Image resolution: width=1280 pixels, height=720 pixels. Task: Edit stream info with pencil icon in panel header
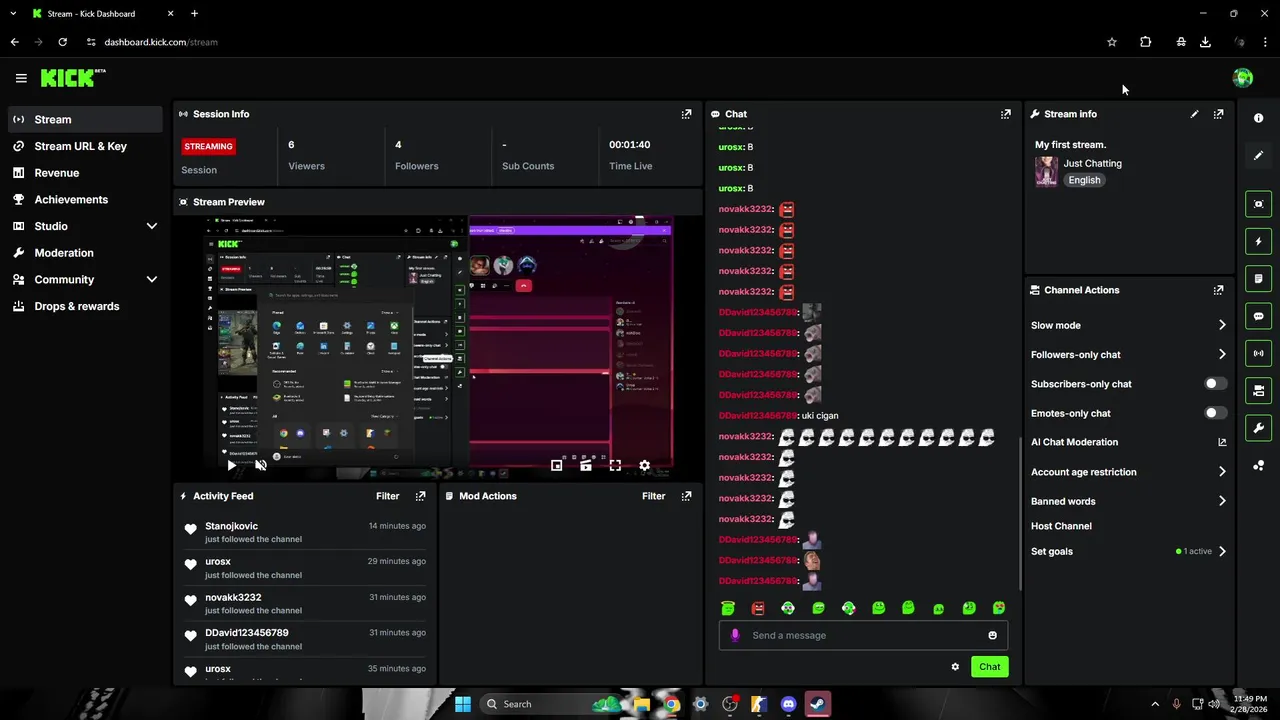point(1194,114)
